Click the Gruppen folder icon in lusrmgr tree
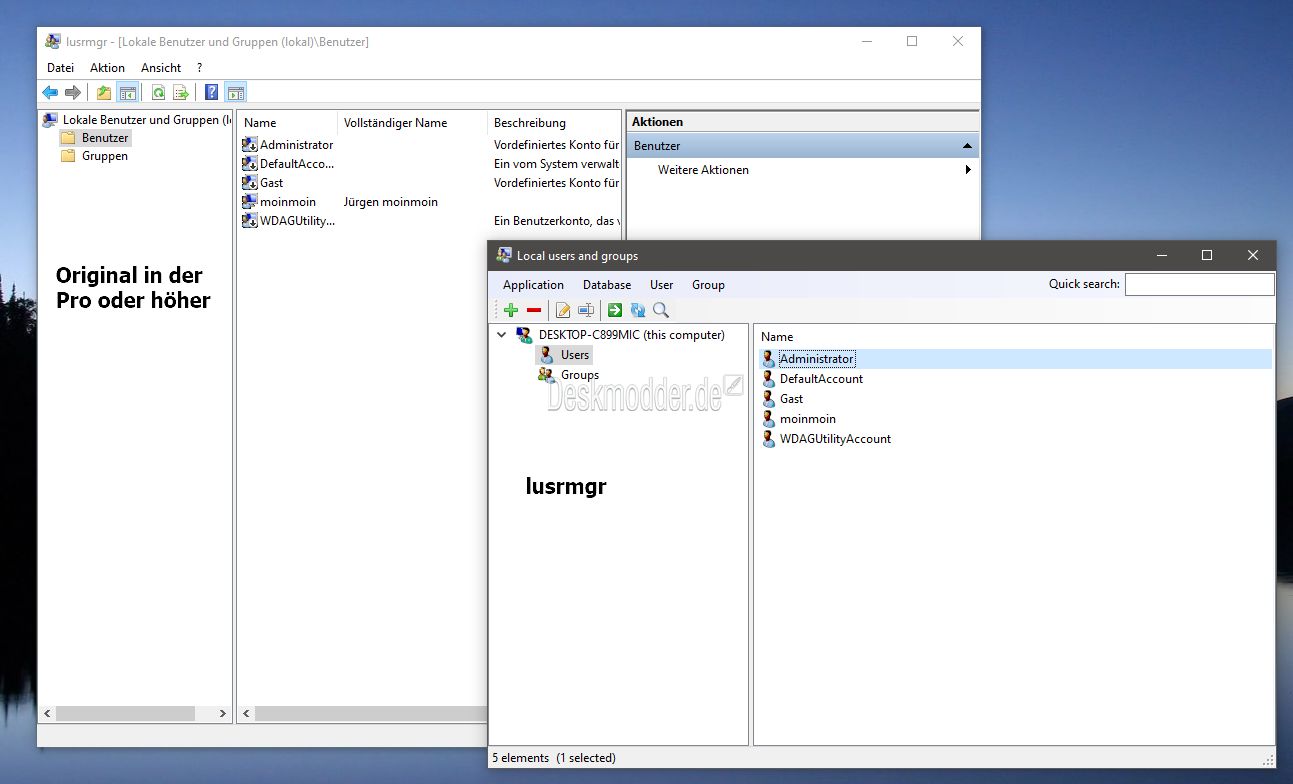 (68, 156)
